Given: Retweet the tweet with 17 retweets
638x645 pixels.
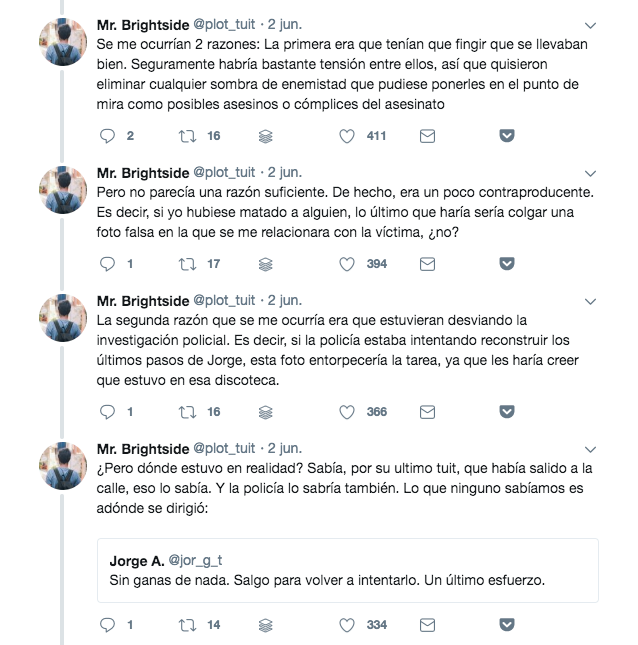Looking at the screenshot, I should coord(187,264).
